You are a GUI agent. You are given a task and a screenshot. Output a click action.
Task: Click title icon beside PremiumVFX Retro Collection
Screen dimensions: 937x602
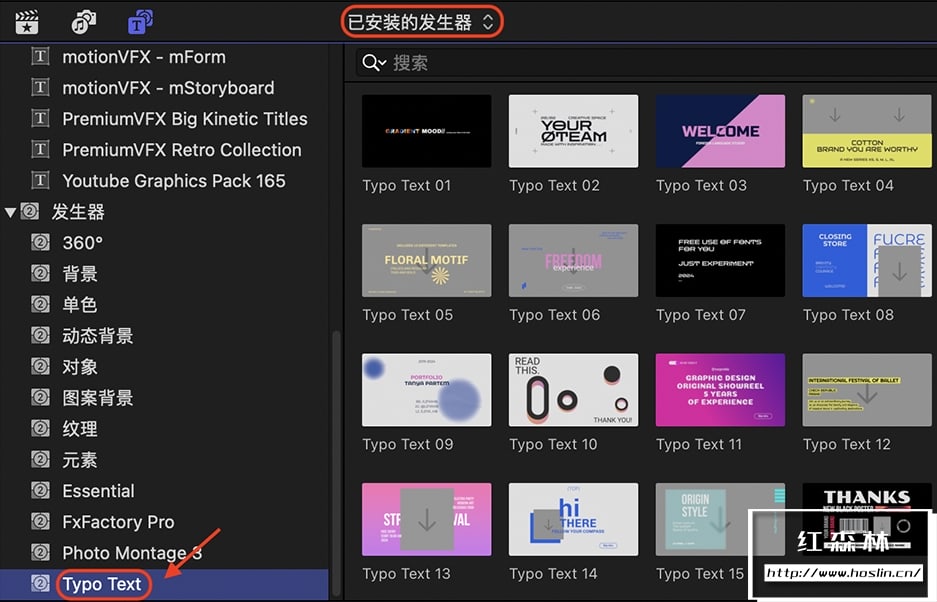click(40, 149)
